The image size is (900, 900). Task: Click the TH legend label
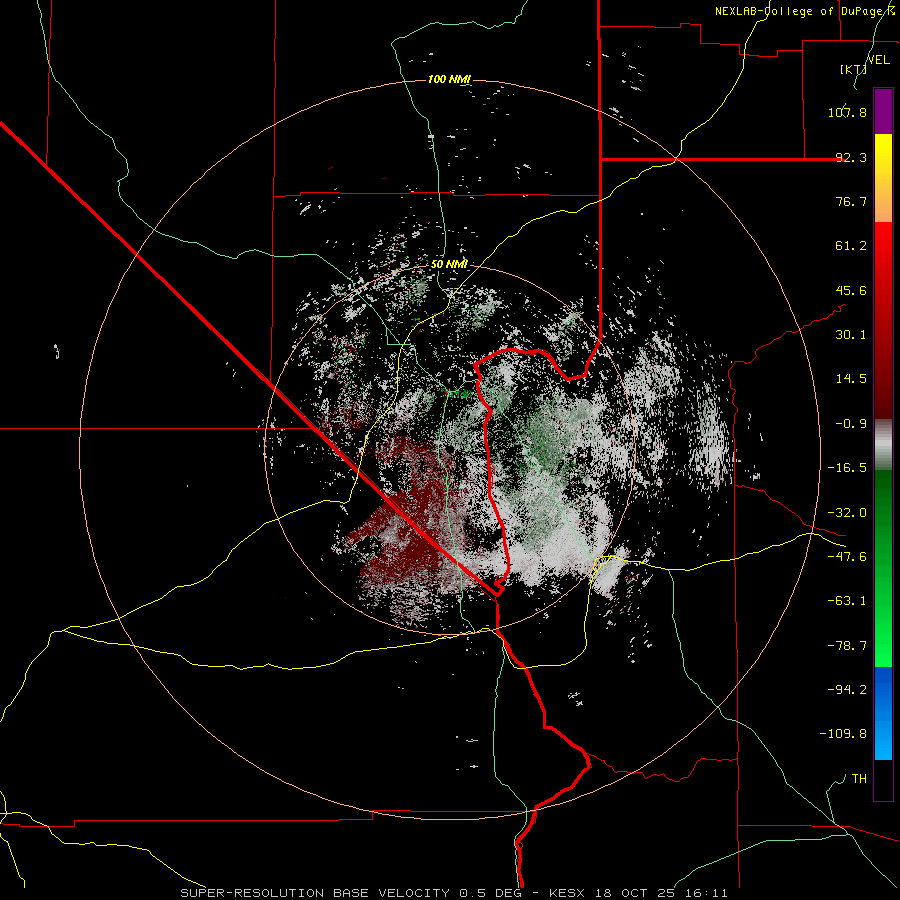pos(859,779)
